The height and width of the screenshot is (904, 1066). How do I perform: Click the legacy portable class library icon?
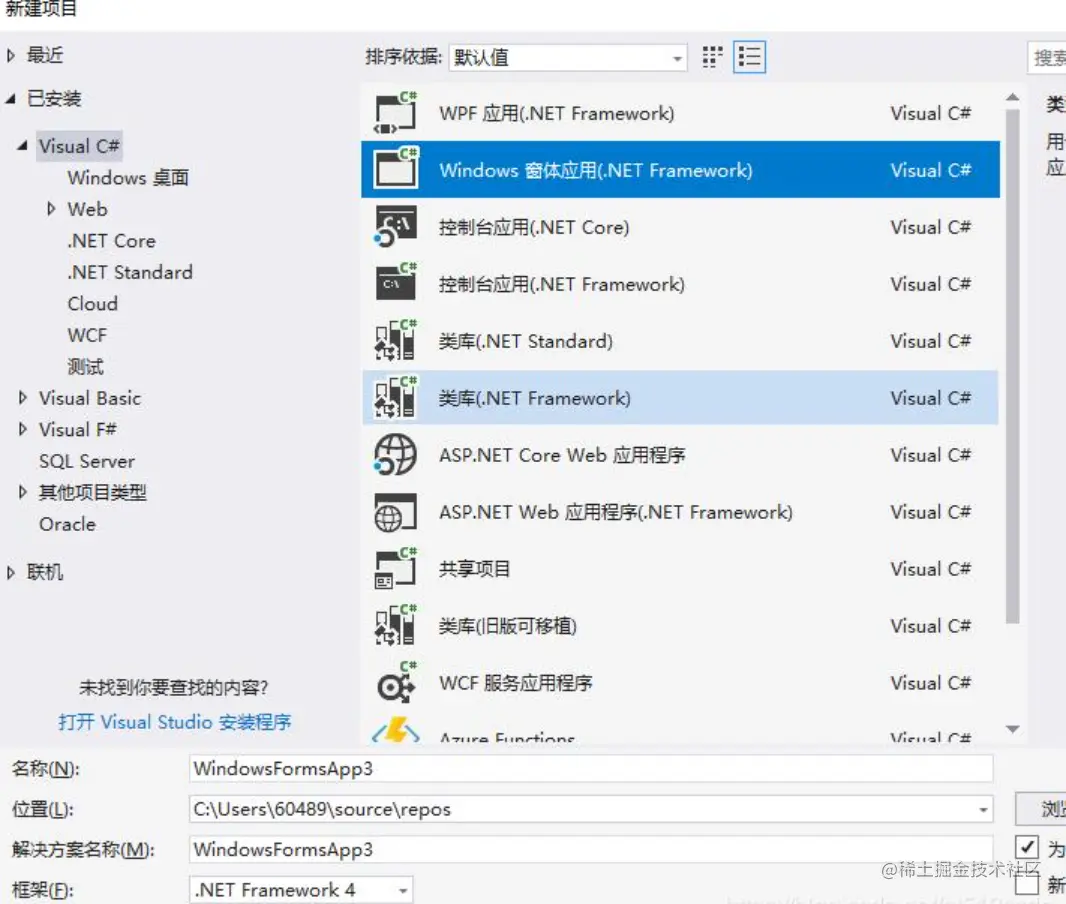[396, 626]
